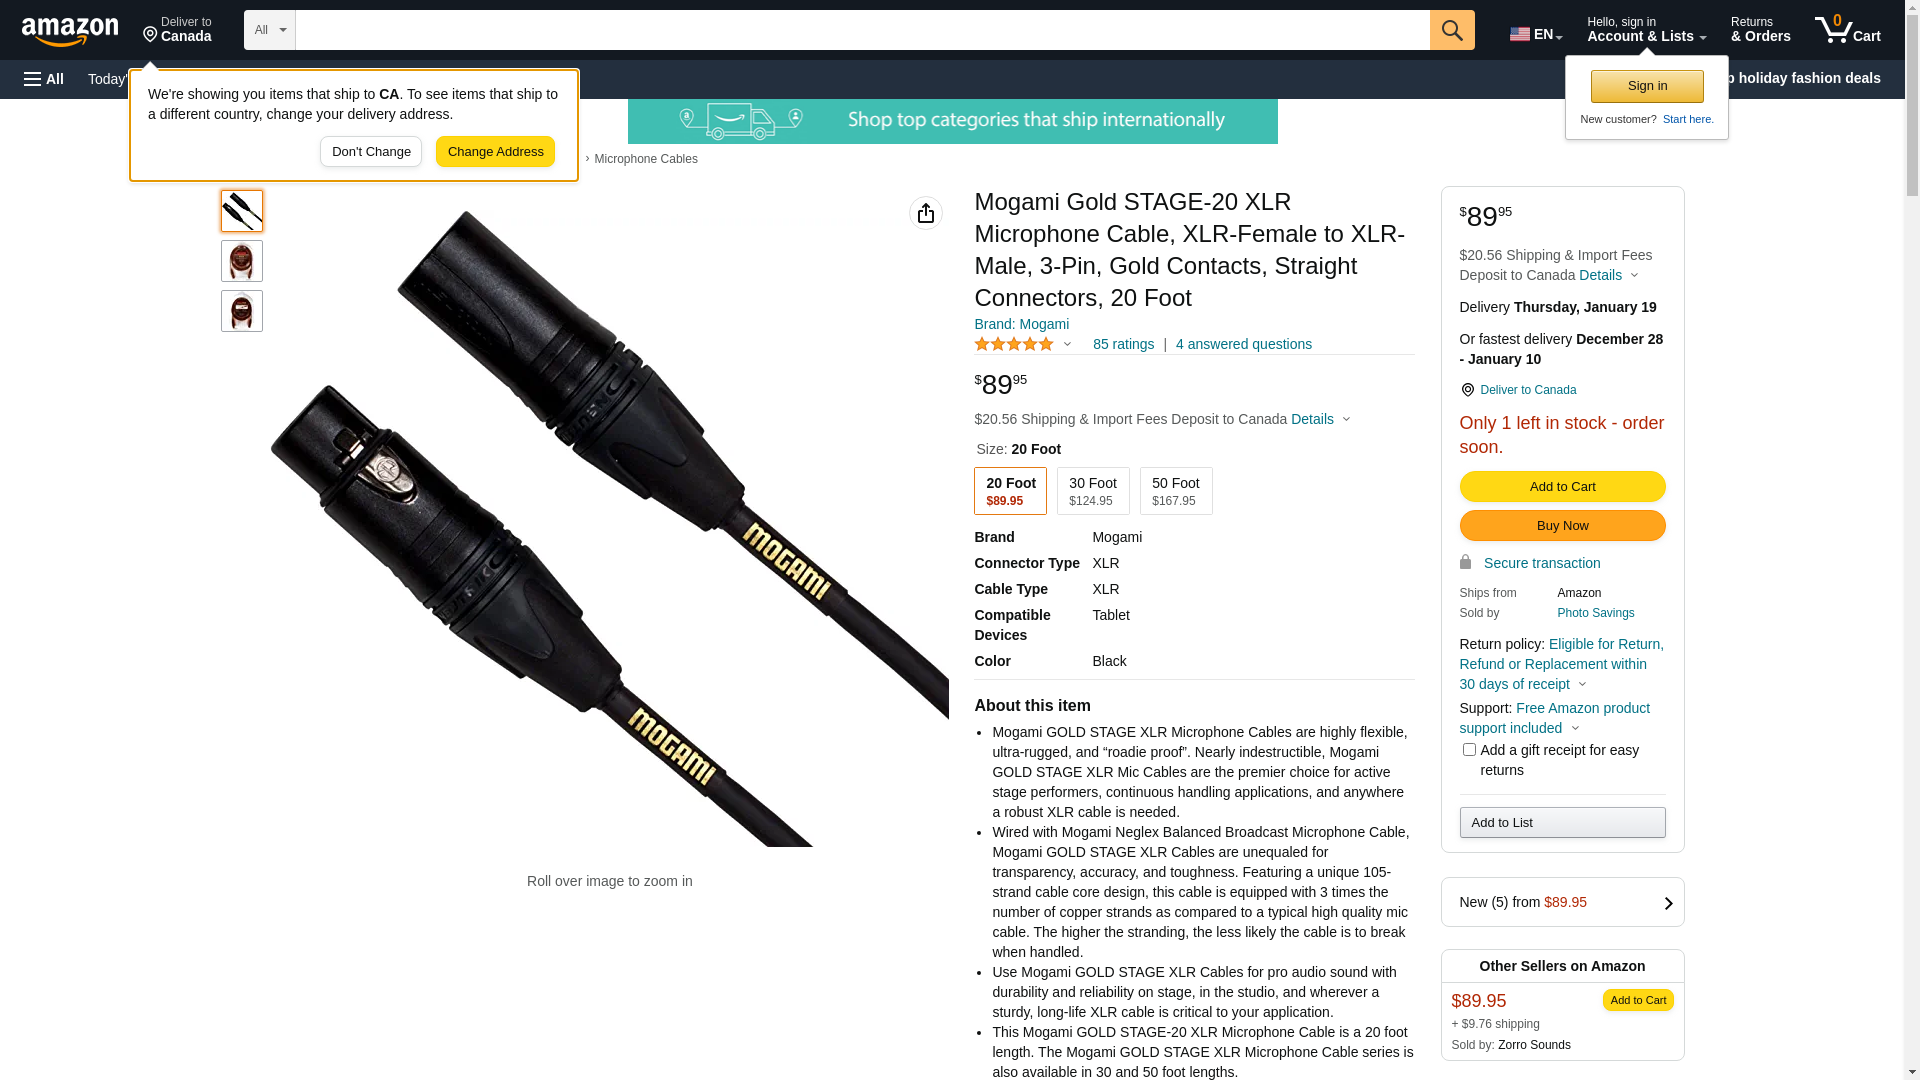Check the gift receipt checkbox
Image resolution: width=1920 pixels, height=1080 pixels.
(1469, 749)
